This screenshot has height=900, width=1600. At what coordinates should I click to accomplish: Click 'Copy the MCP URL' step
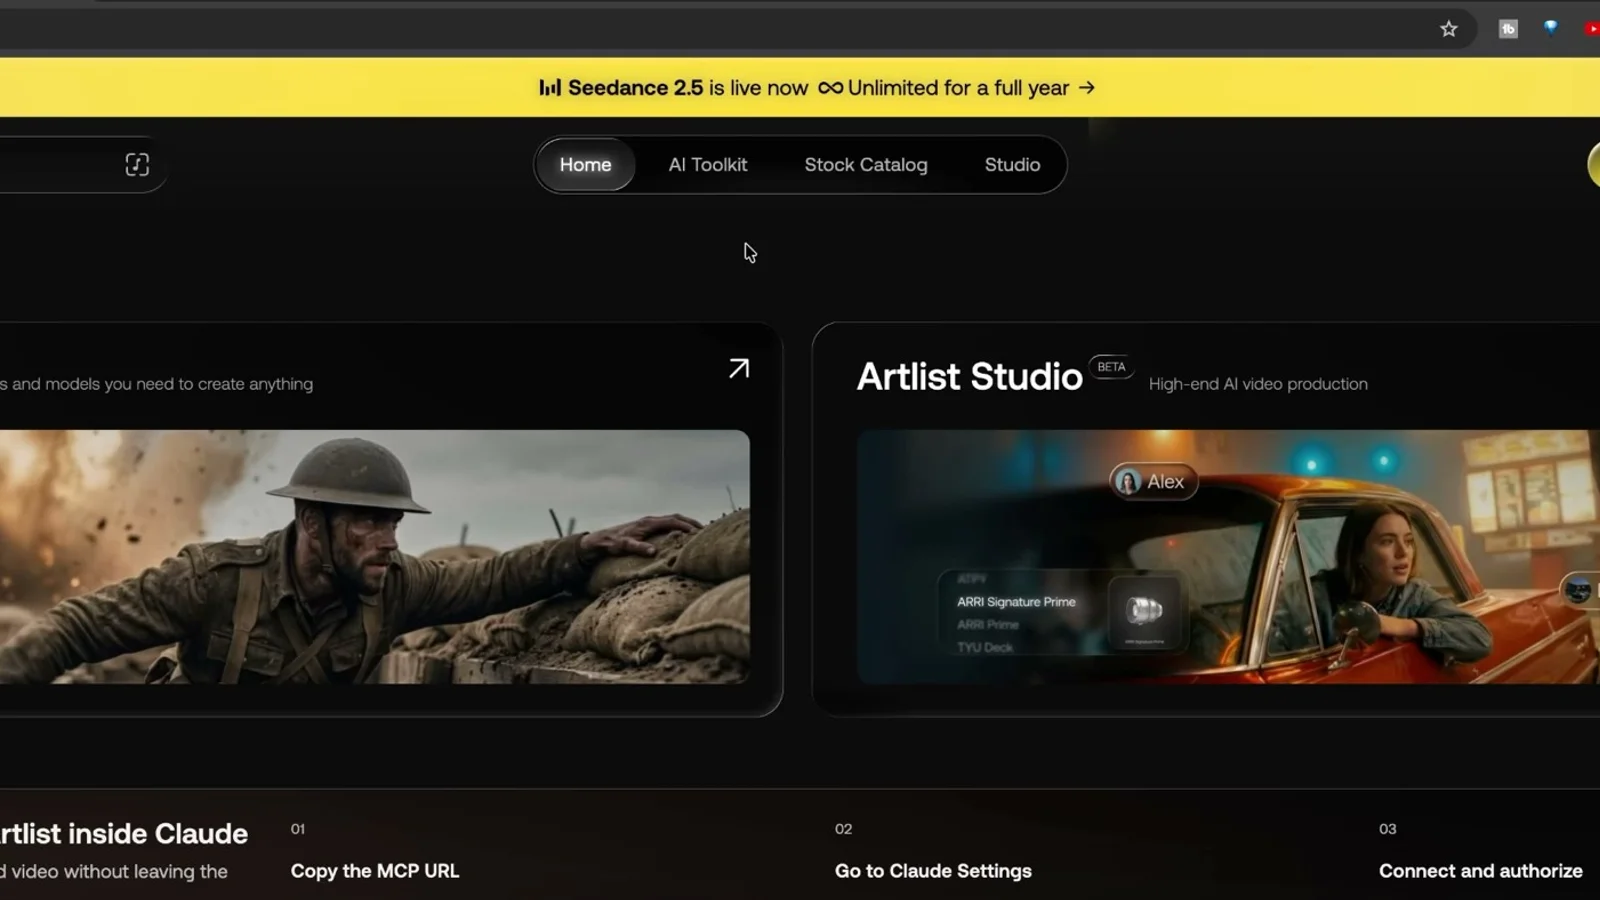click(375, 871)
